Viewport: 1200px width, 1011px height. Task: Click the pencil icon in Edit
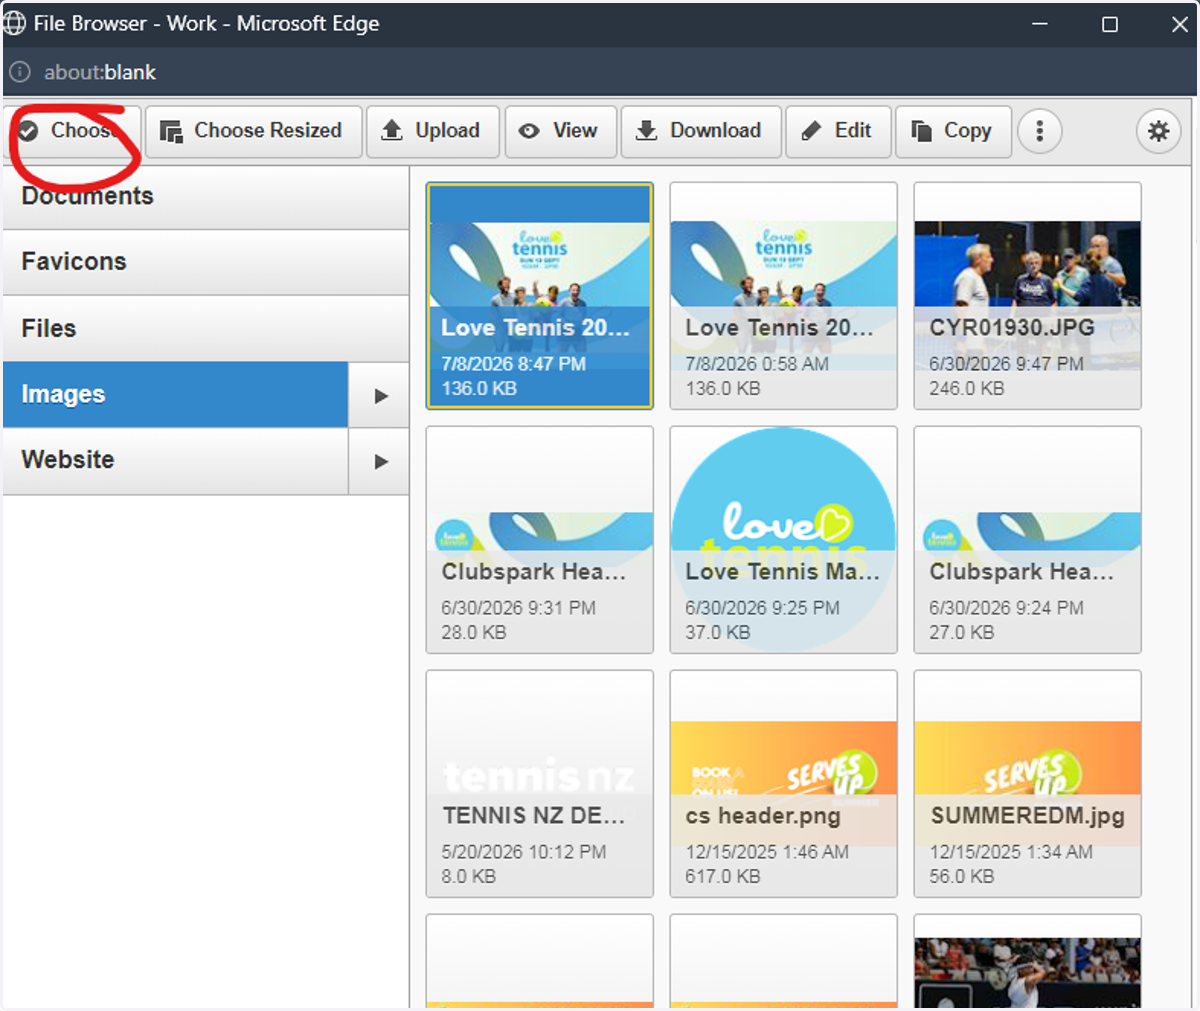[x=811, y=130]
